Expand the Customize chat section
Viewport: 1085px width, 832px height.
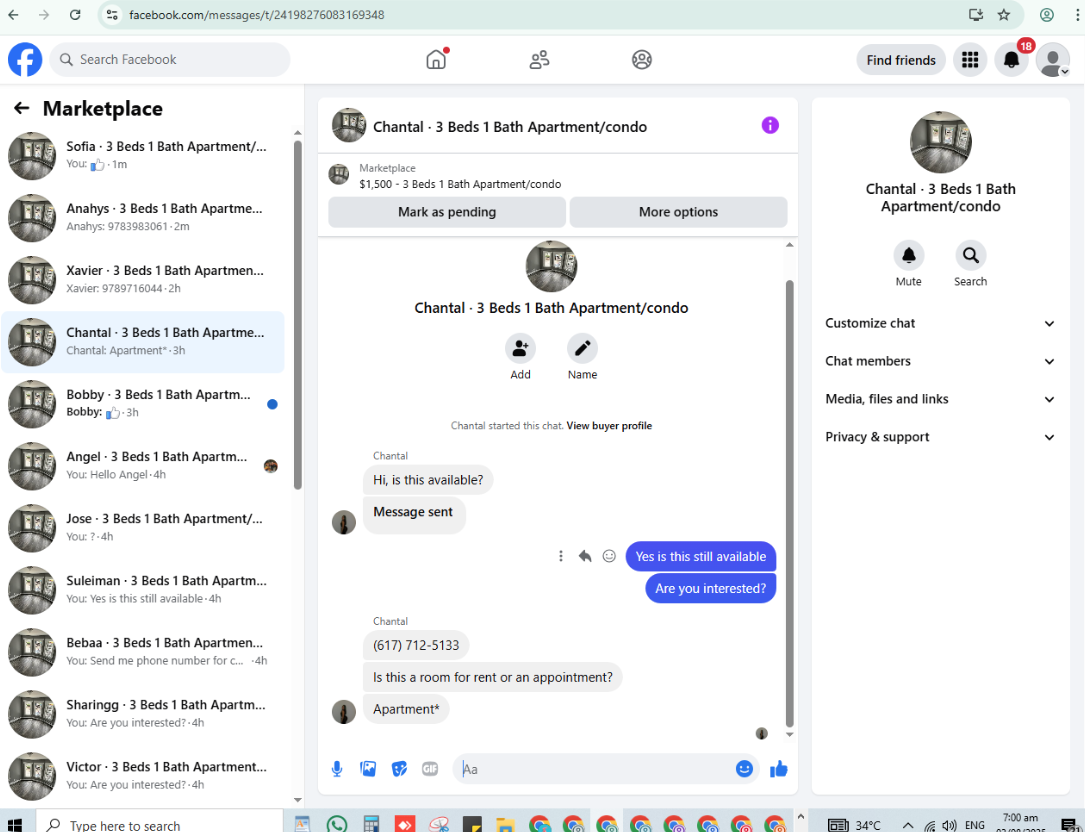940,323
